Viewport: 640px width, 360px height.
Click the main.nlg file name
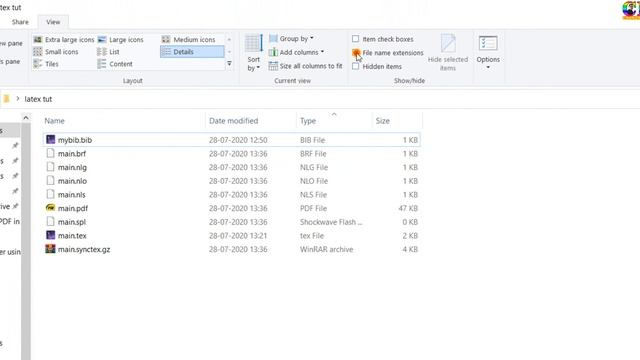[x=72, y=167]
